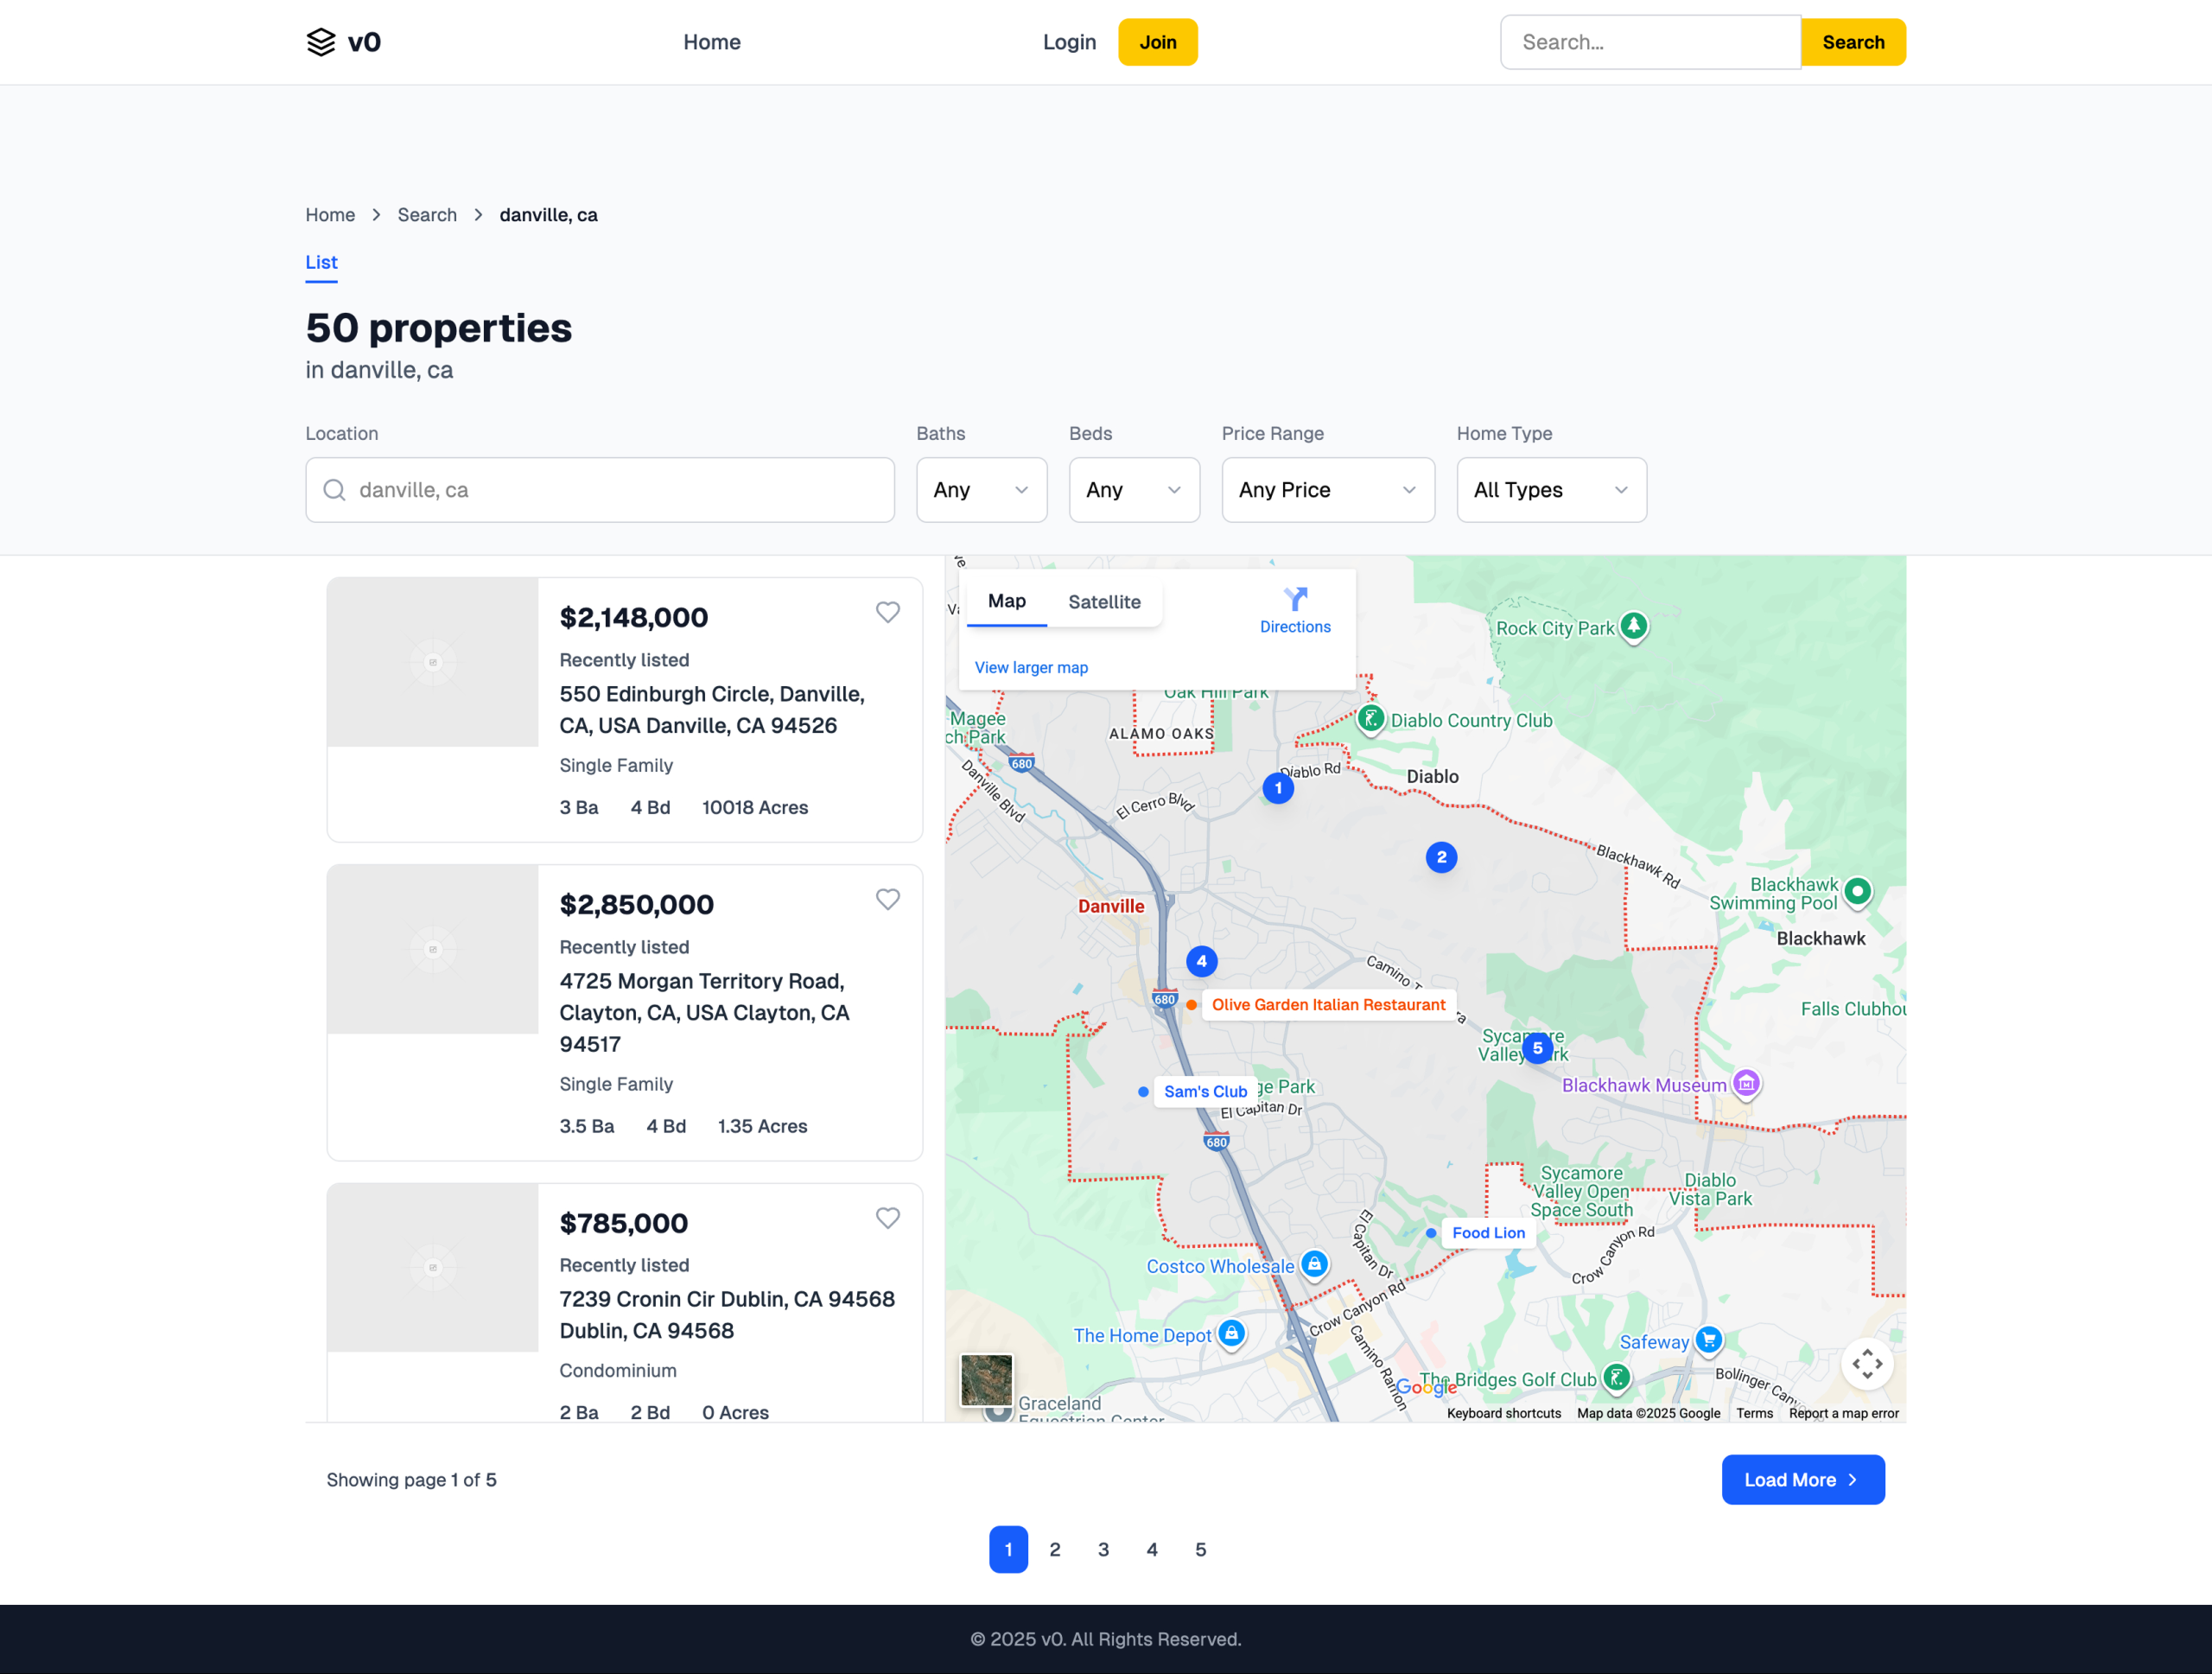Switch to the Satellite map tab
The width and height of the screenshot is (2212, 1674).
tap(1104, 602)
